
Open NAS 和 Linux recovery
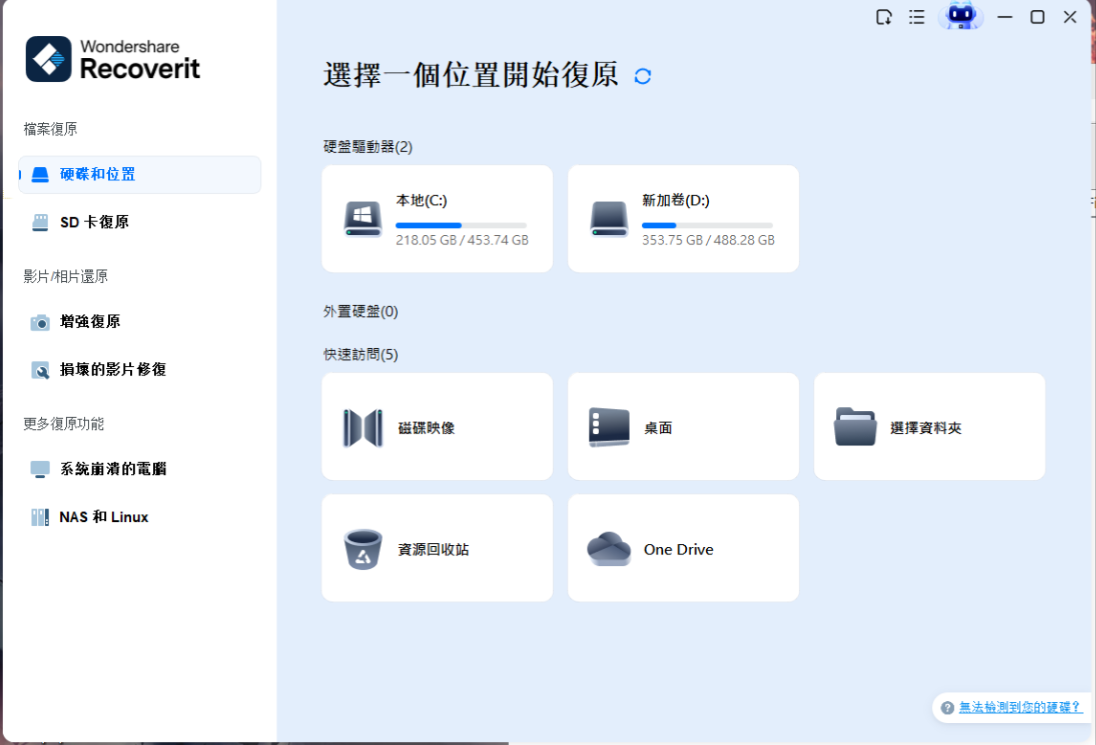pos(140,517)
